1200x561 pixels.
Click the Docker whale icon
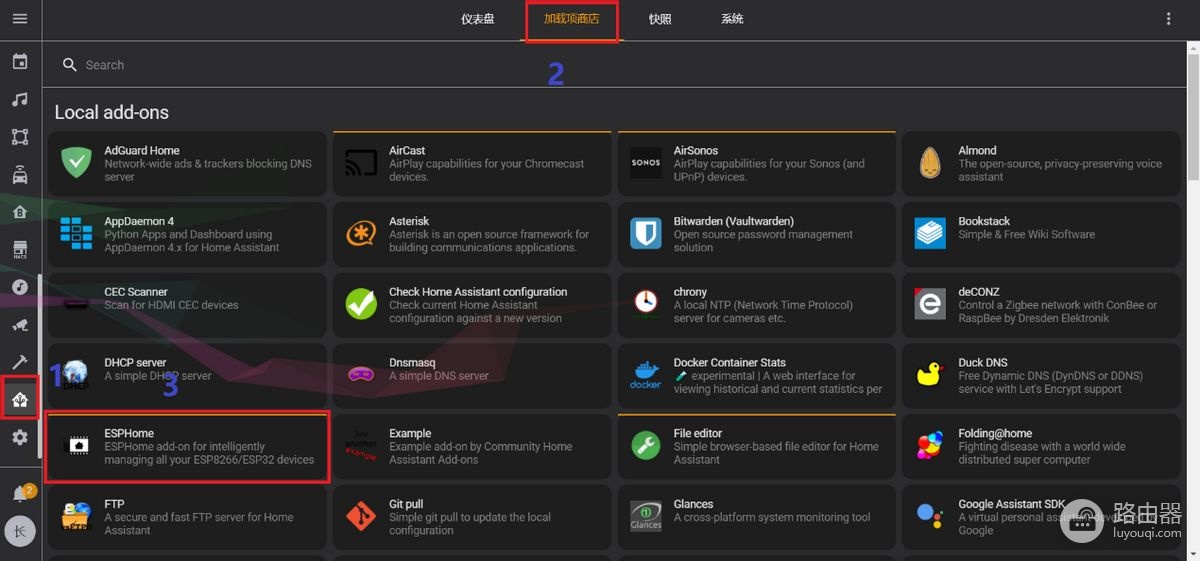pos(646,375)
